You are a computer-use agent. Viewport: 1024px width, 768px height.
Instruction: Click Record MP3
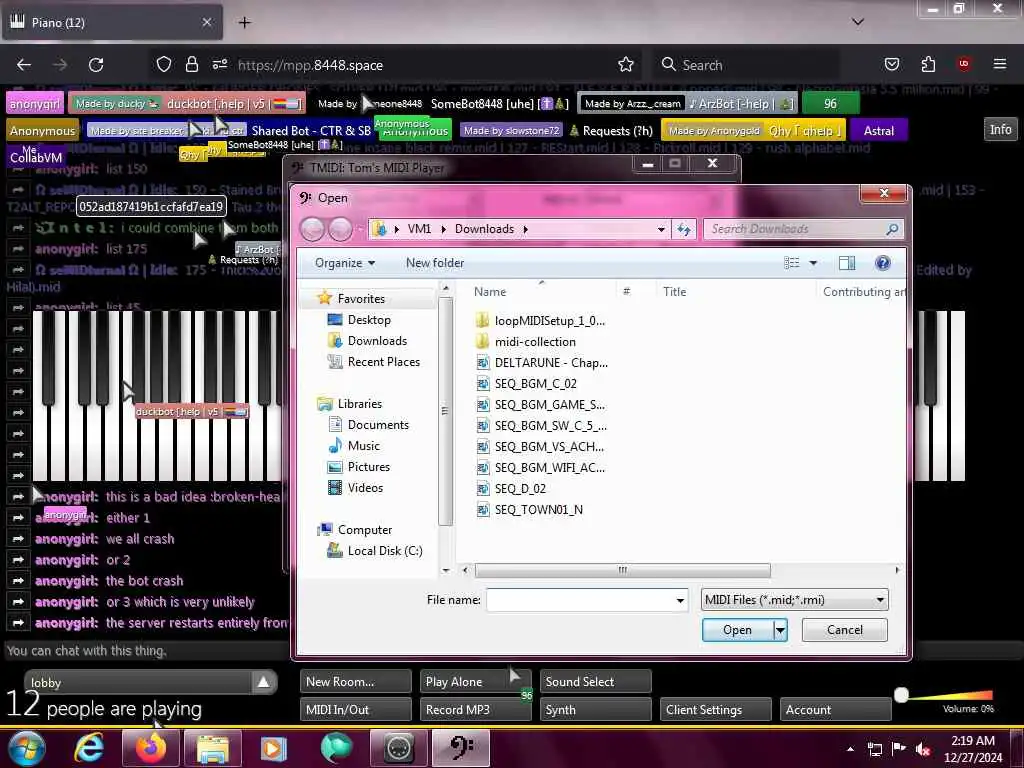tap(475, 709)
